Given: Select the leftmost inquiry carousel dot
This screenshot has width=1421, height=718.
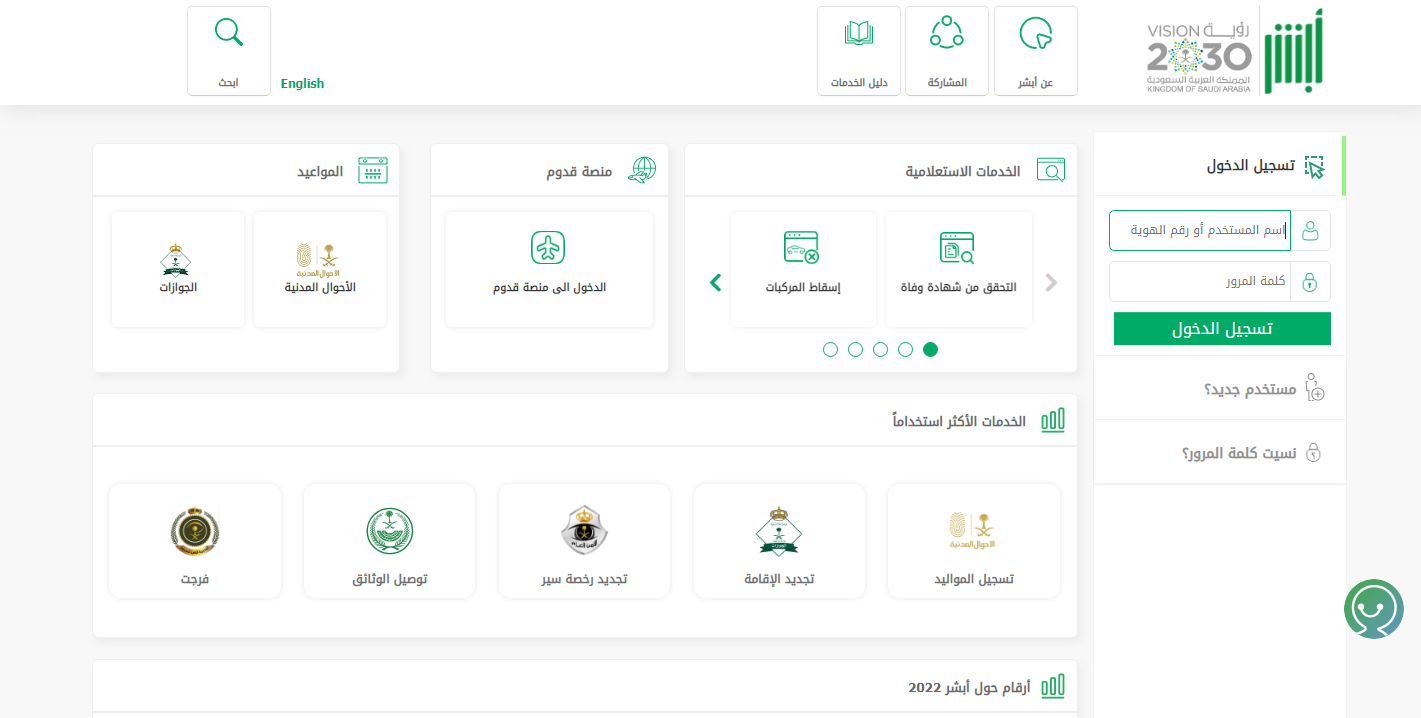Looking at the screenshot, I should [x=830, y=349].
